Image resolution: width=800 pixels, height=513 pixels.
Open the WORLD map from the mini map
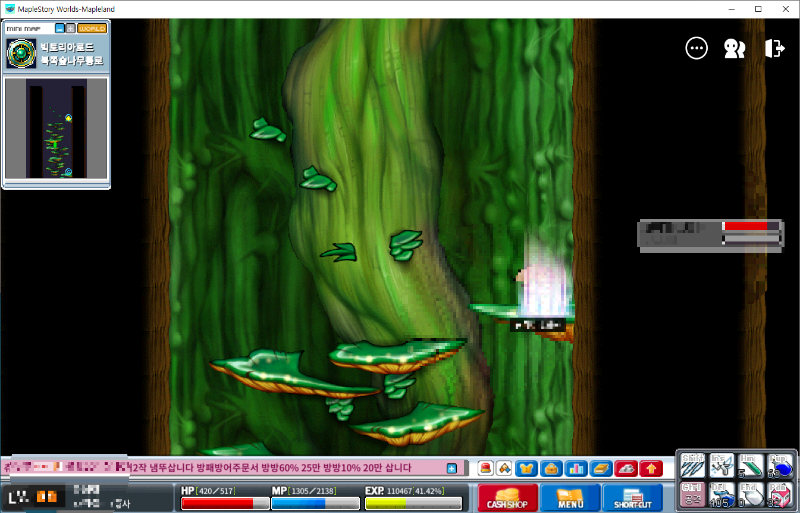(92, 29)
